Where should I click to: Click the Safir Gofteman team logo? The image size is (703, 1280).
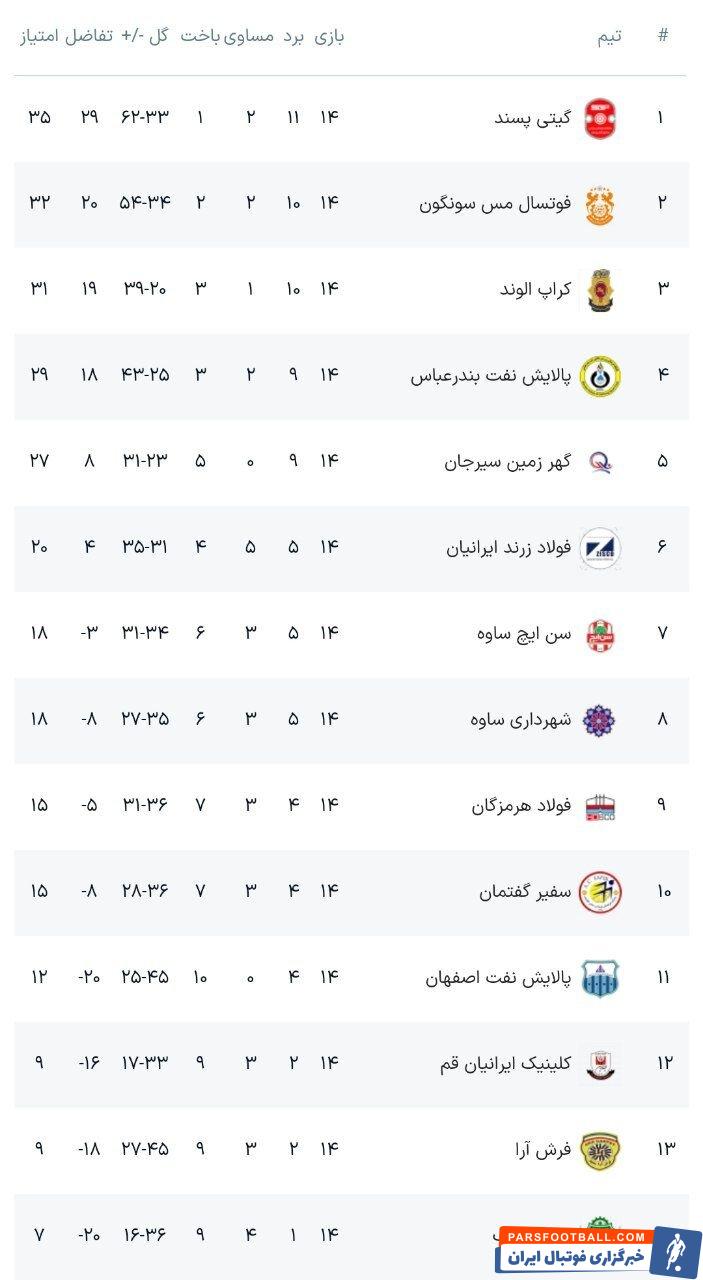(x=599, y=892)
